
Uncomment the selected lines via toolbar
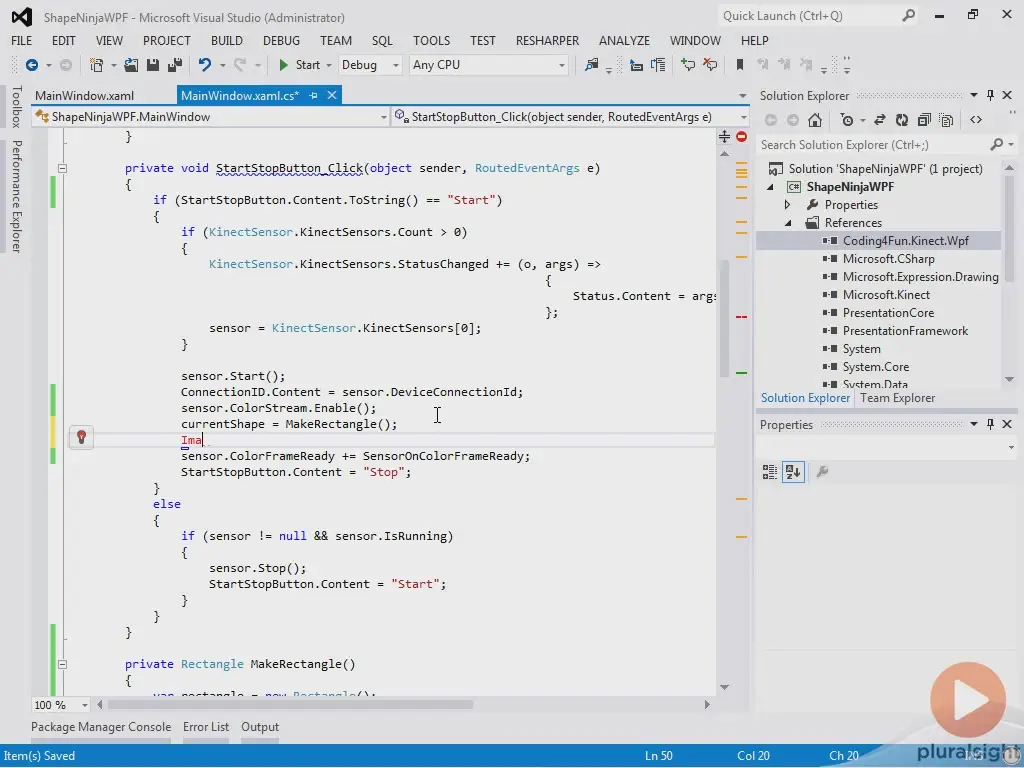(710, 65)
